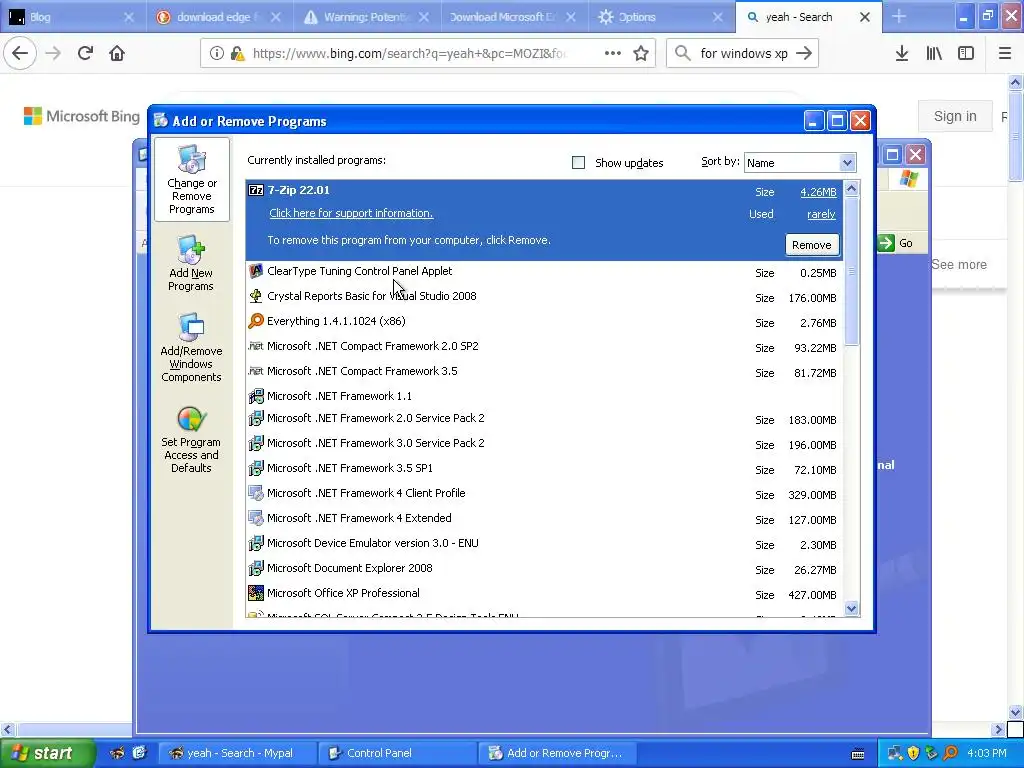Select Microsoft Document Explorer 2008 row
Image resolution: width=1024 pixels, height=768 pixels.
click(x=545, y=569)
